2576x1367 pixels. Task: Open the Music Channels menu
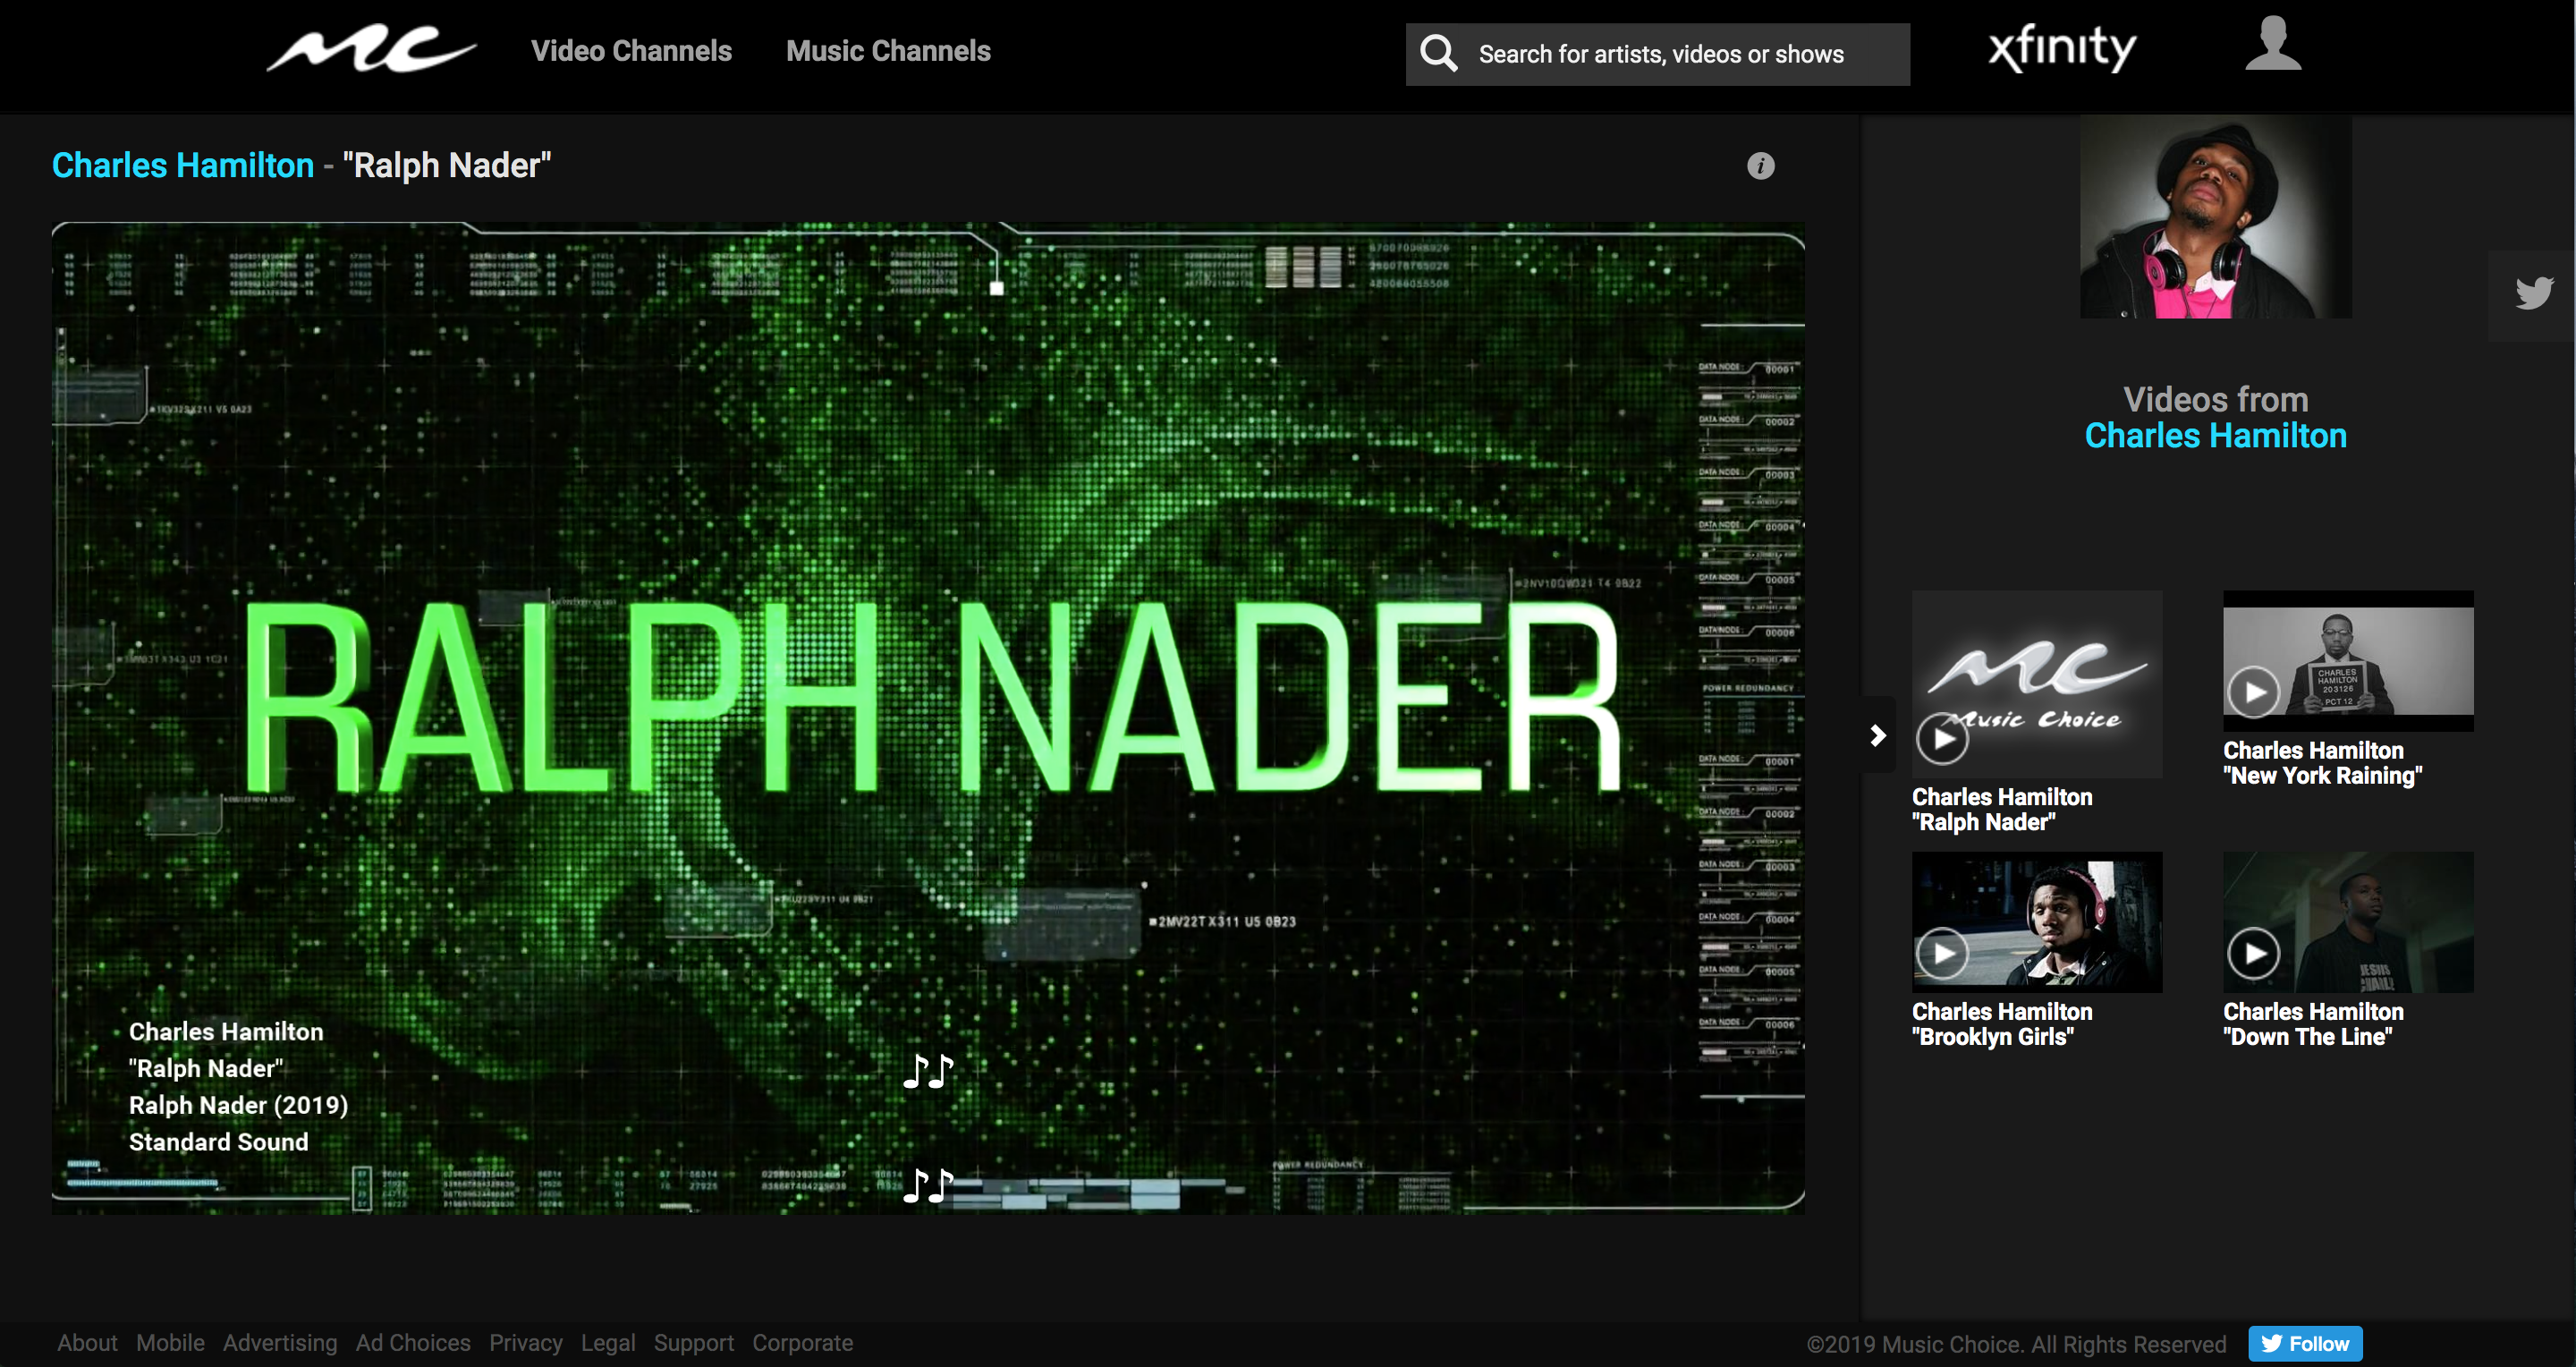tap(888, 51)
